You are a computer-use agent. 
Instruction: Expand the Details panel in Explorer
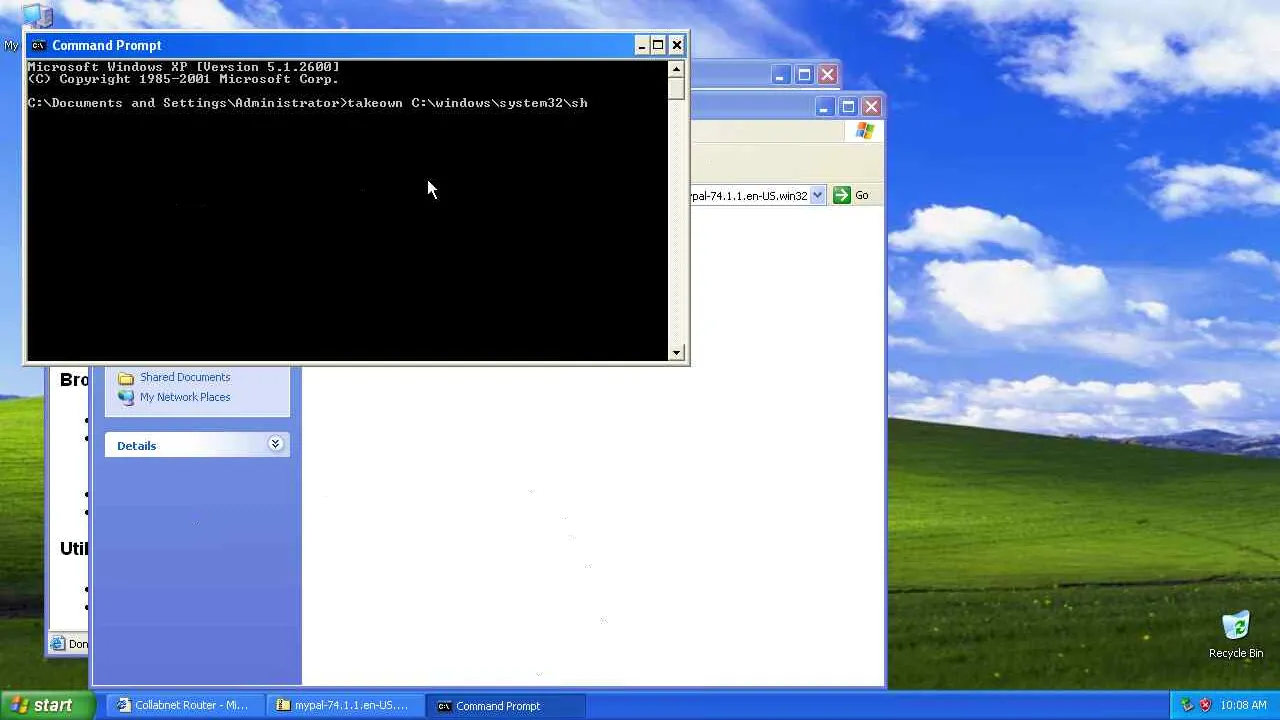point(276,444)
